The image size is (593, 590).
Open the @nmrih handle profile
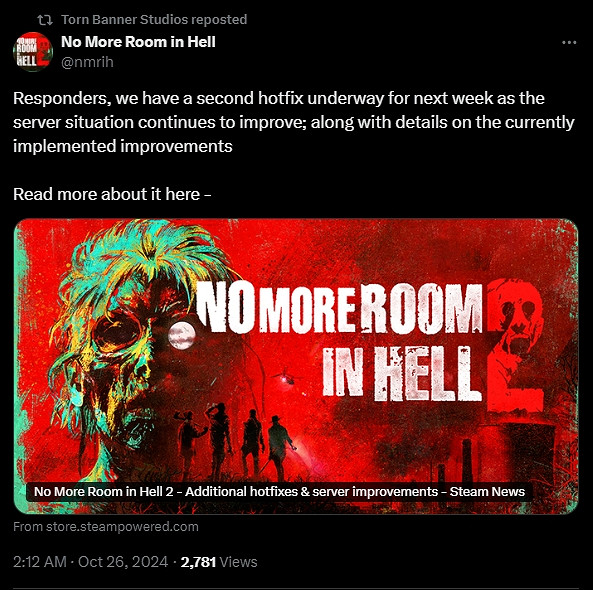87,62
